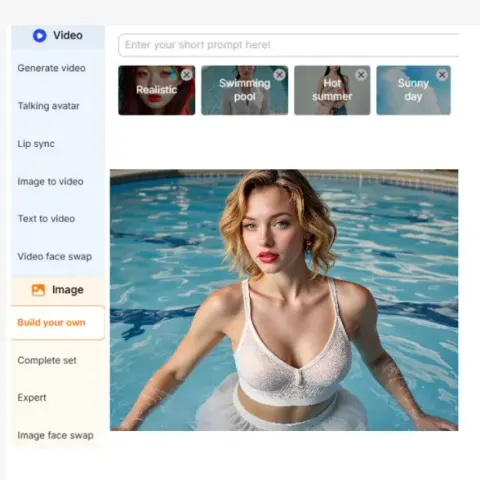Click the blue Video play icon
Viewport: 480px width, 480px height.
39,35
